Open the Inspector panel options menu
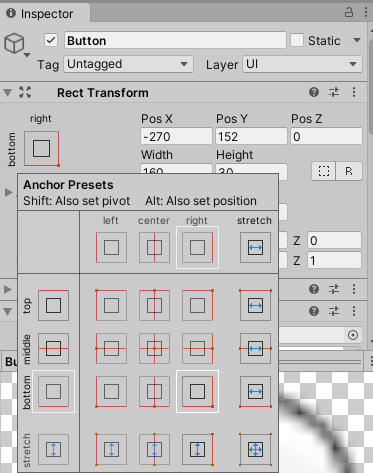Screen dimensions: 373x473 click(366, 13)
